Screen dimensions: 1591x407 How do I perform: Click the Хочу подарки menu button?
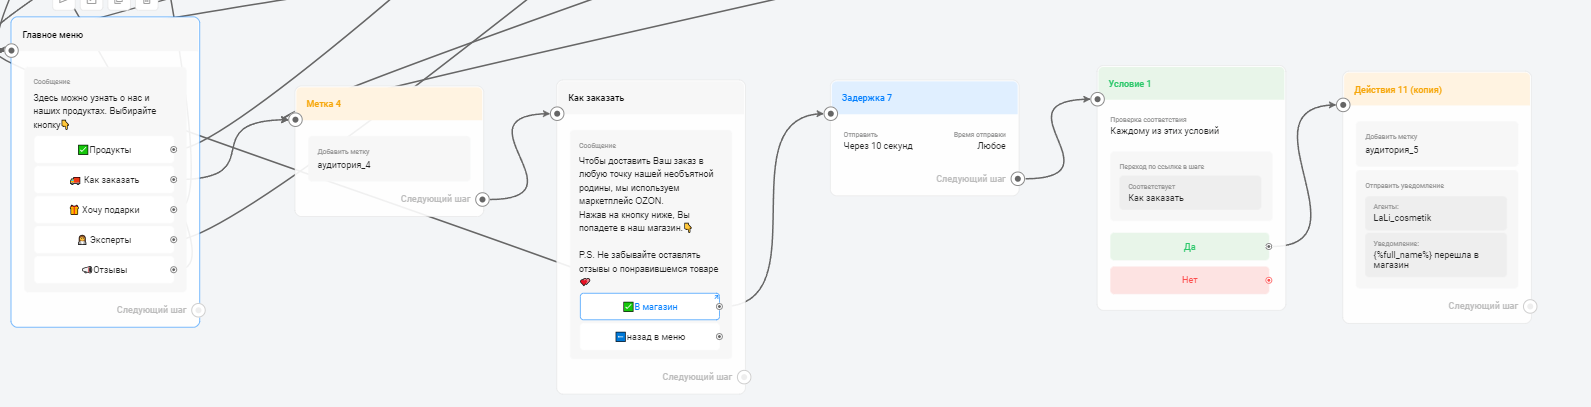coord(104,210)
